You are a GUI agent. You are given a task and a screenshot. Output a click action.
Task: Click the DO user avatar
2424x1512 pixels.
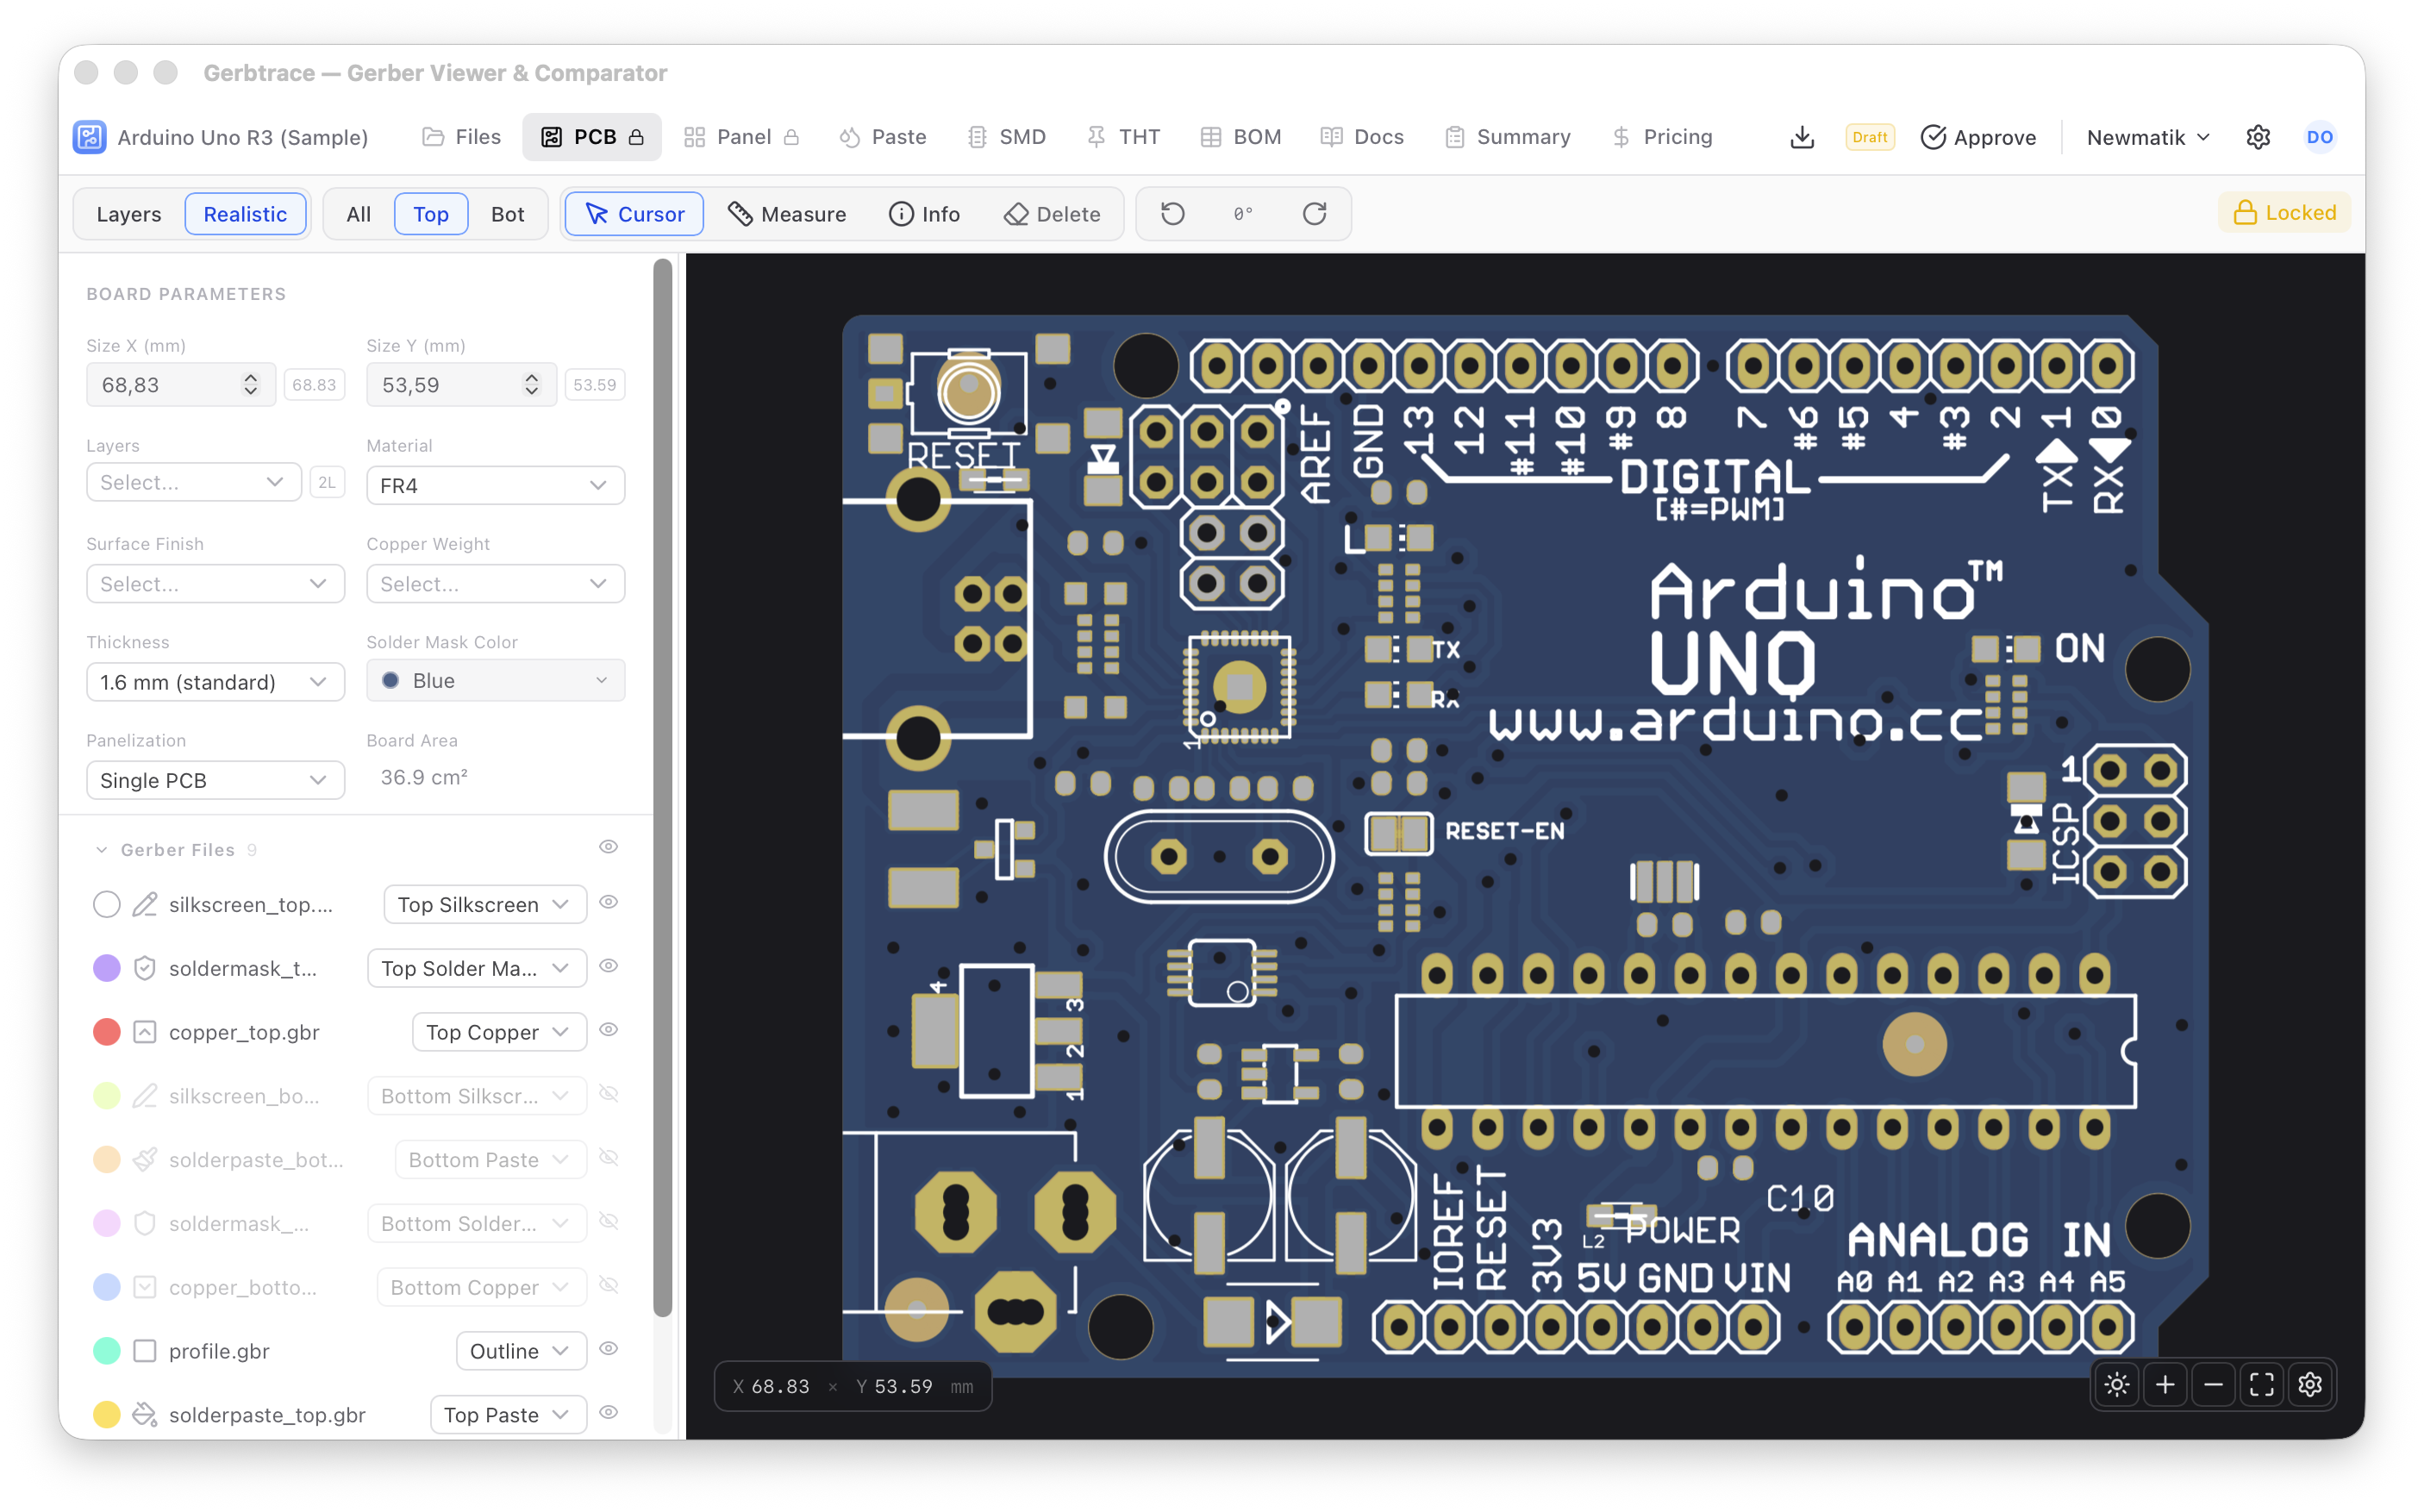2320,137
